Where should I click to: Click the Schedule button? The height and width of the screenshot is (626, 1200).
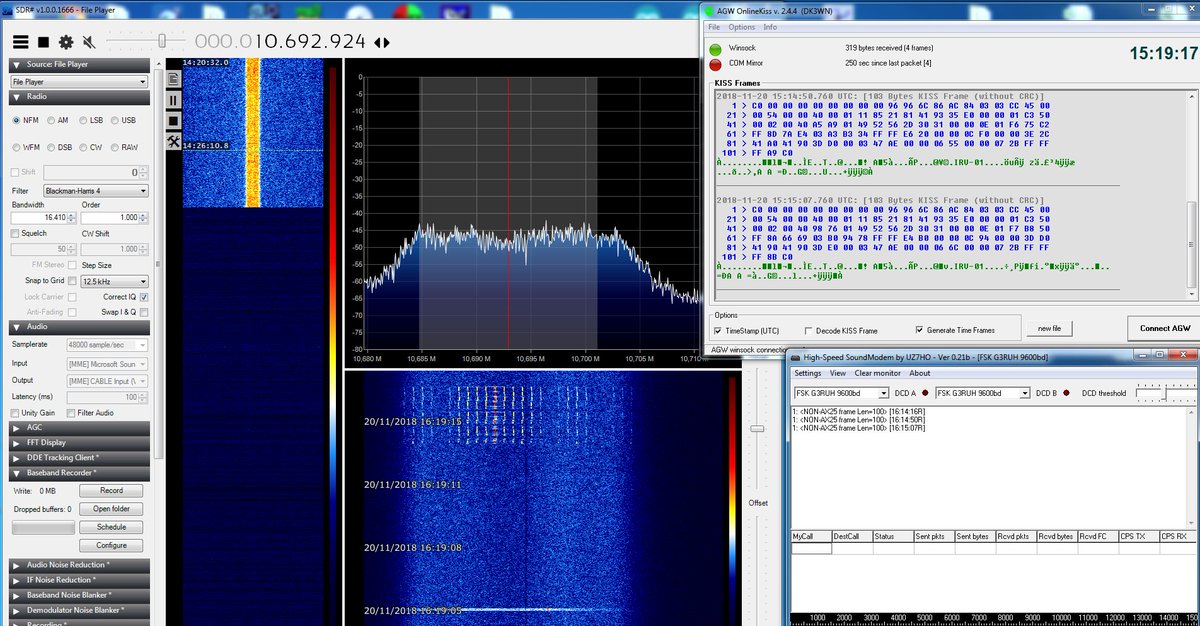(111, 527)
